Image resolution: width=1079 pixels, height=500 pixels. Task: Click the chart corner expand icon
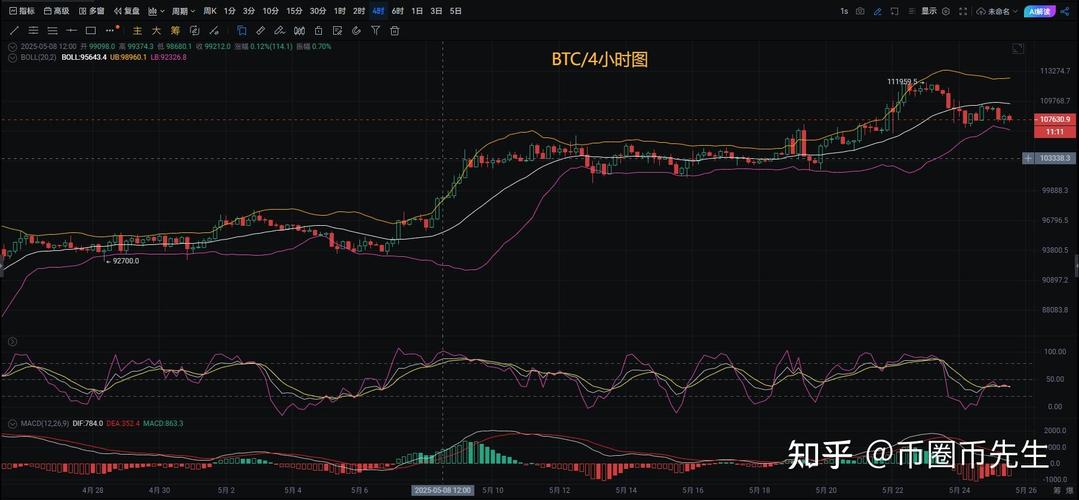1018,48
